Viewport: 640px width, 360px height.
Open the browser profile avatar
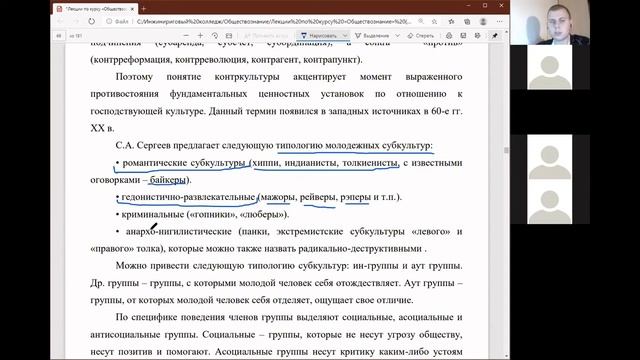(483, 21)
